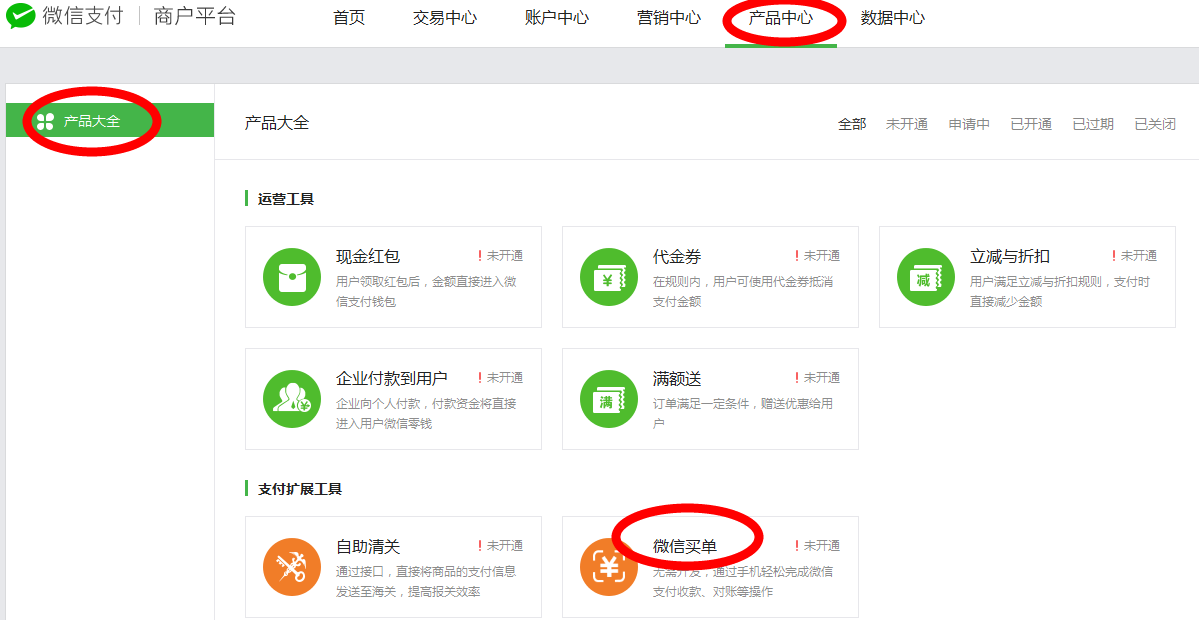This screenshot has width=1199, height=620.
Task: Open the 交易中心 tab
Action: point(444,18)
